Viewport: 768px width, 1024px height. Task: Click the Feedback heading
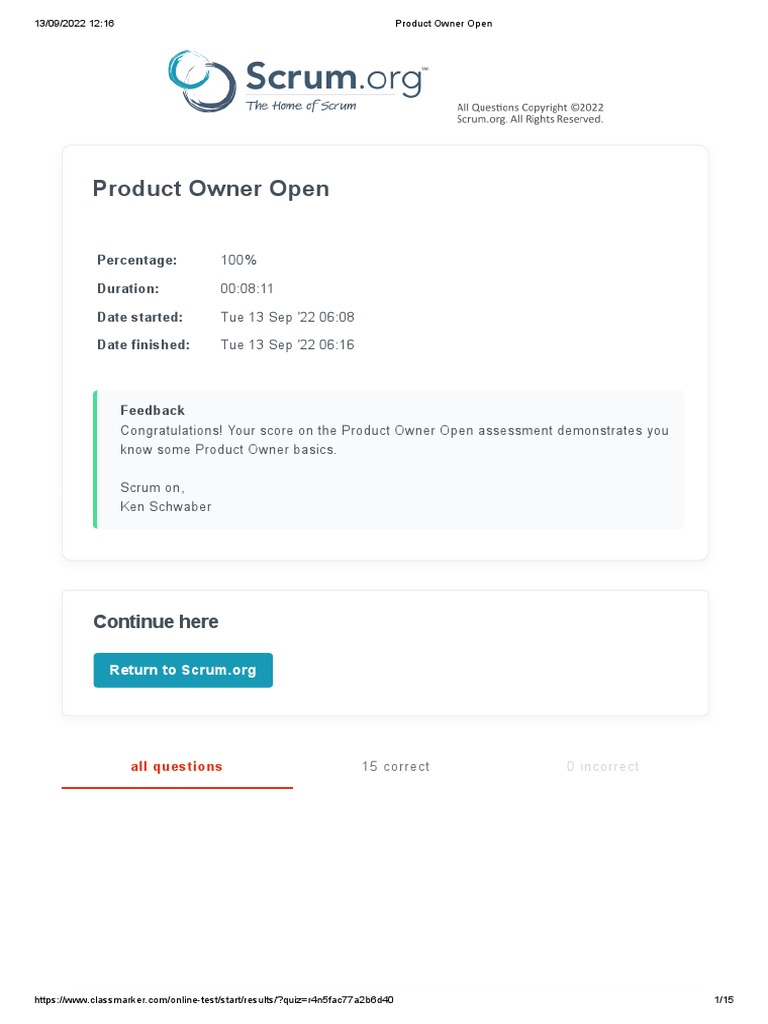[x=153, y=410]
